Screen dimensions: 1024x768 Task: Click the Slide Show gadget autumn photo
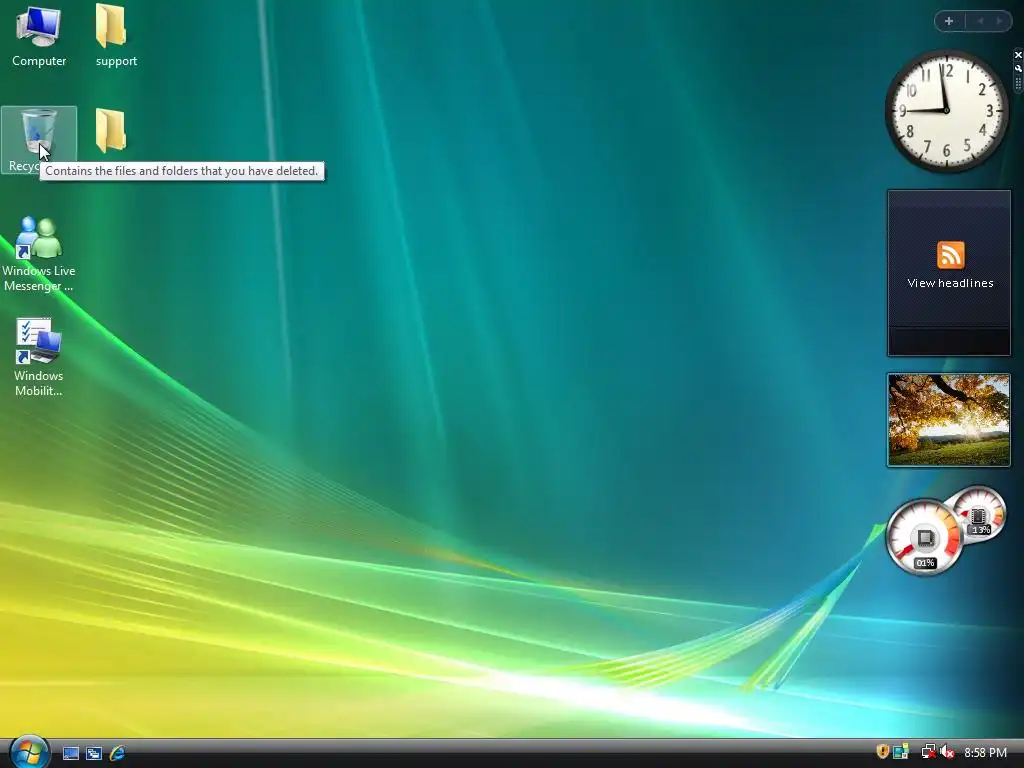click(x=948, y=420)
